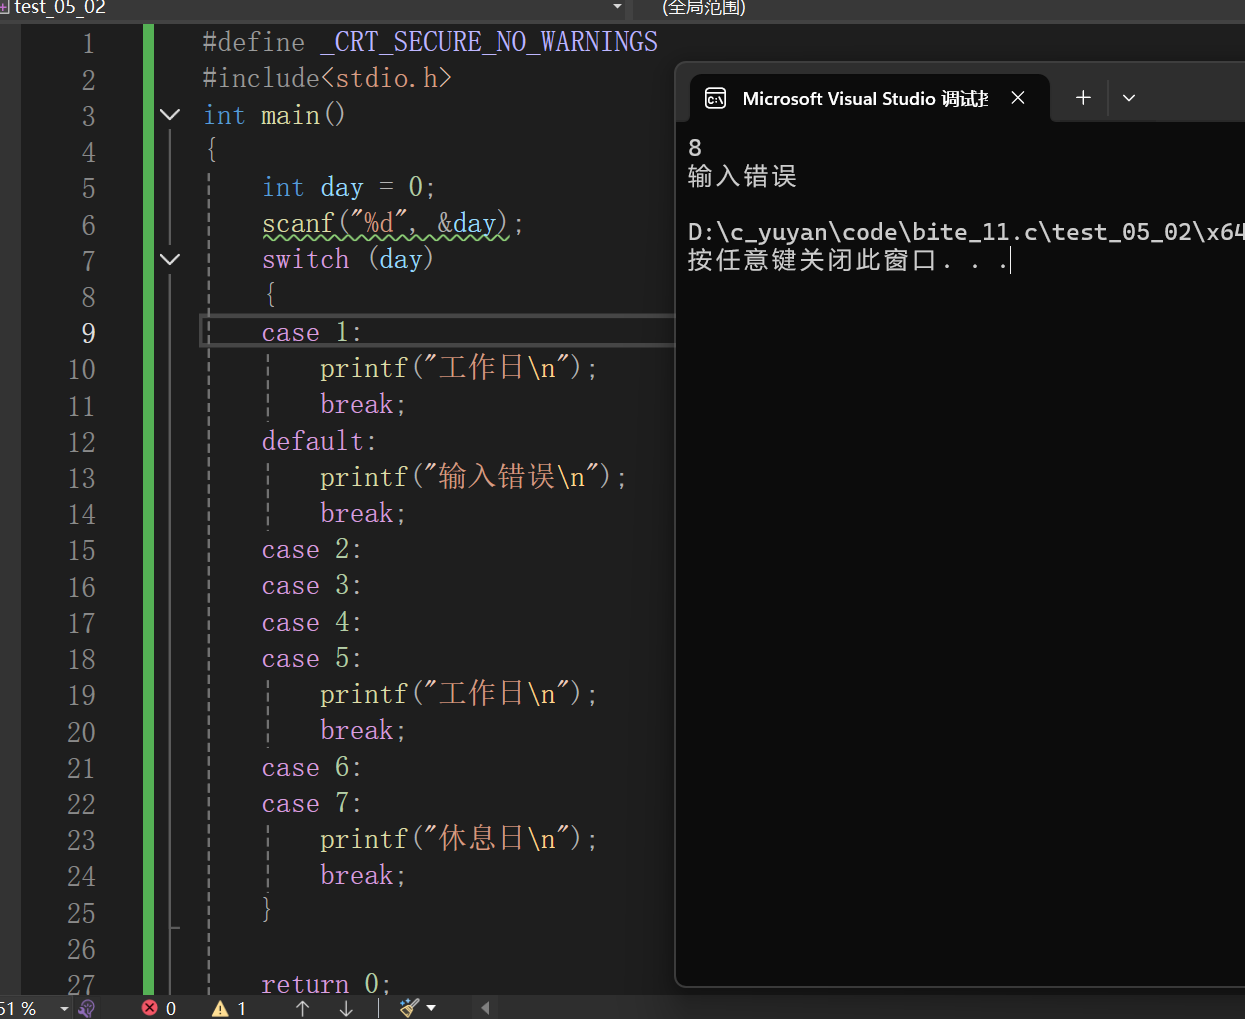Click the 'case 3:' label
1245x1019 pixels.
click(x=311, y=585)
